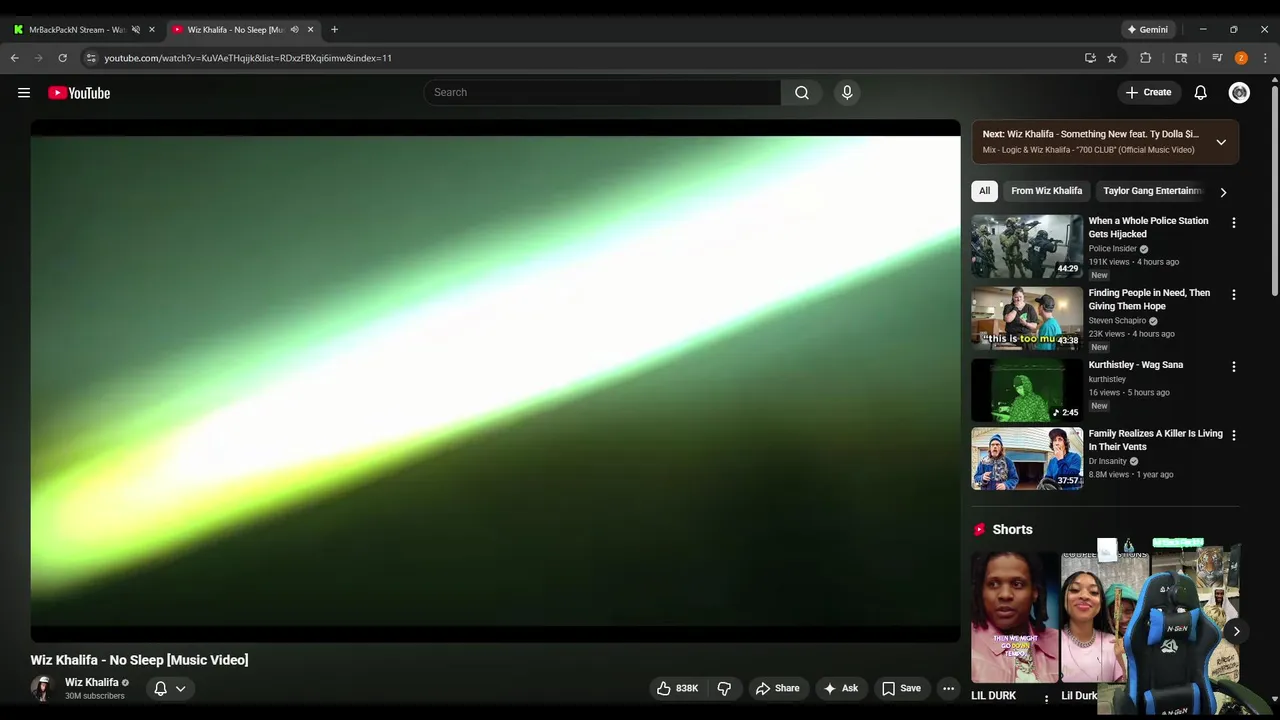Select the Taylor Gang Entertainment chip
The width and height of the screenshot is (1280, 720).
point(1152,191)
